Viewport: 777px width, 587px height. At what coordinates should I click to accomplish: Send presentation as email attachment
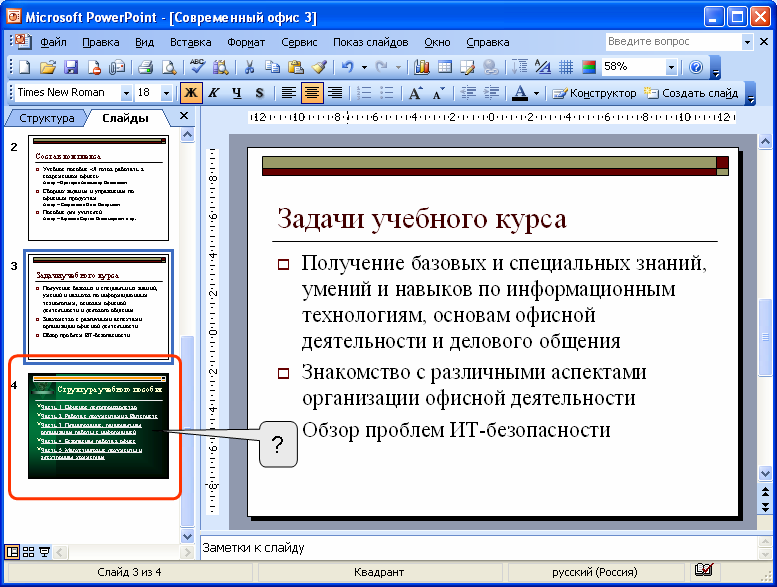[x=117, y=67]
